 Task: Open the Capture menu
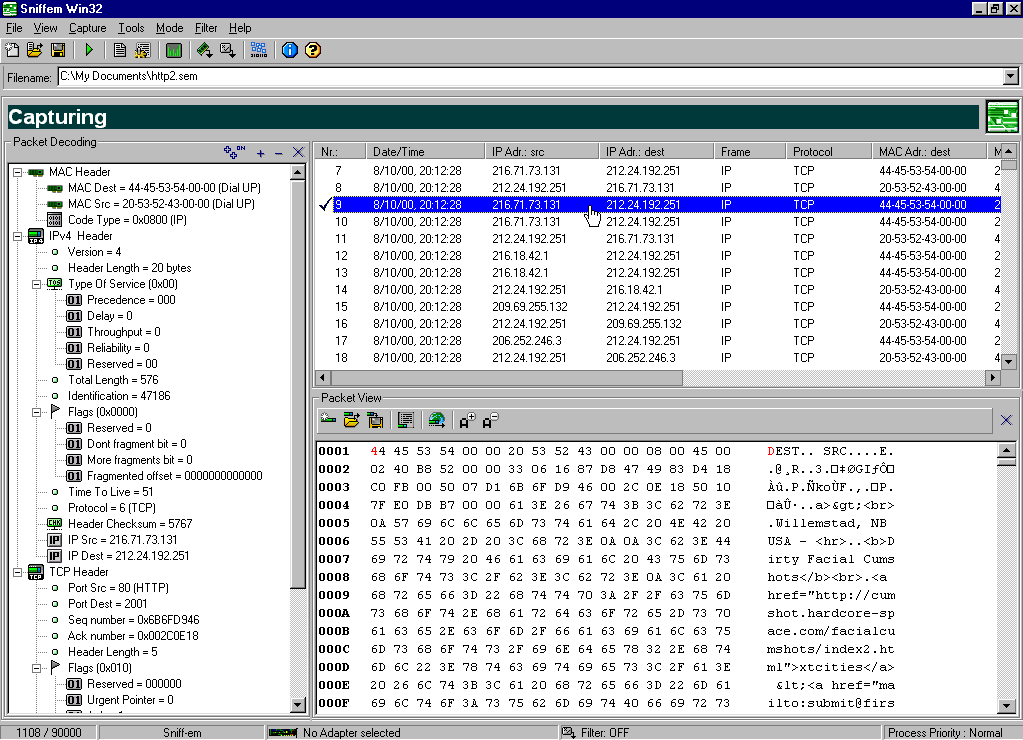point(87,28)
